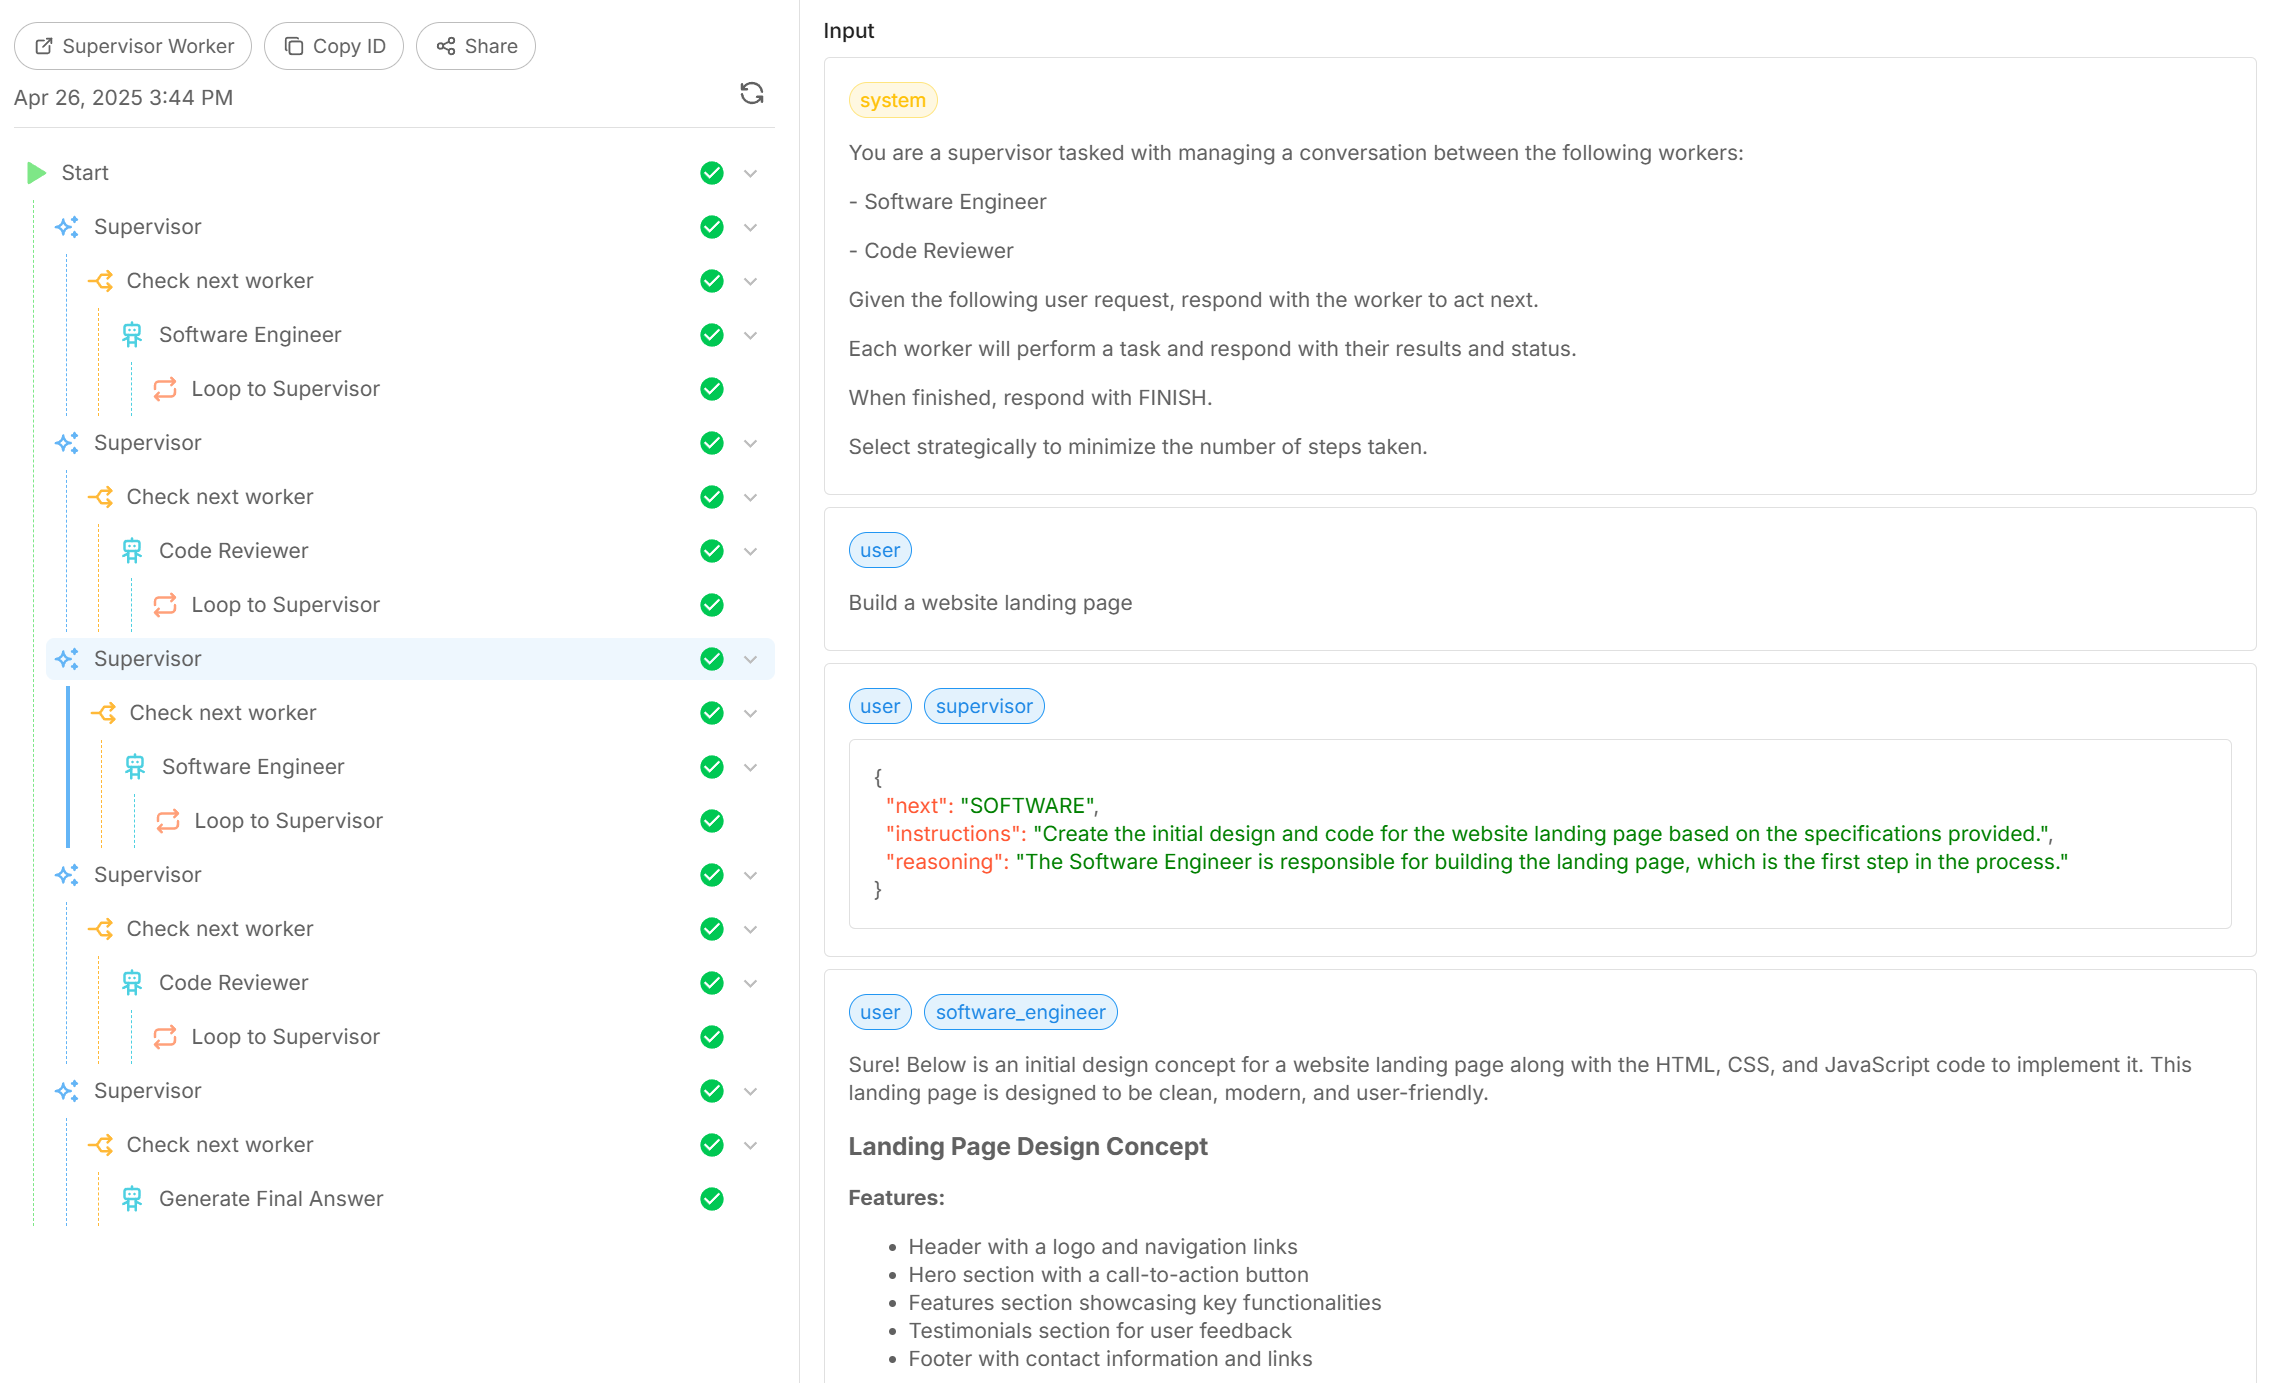Click the green success check on the Start row
The image size is (2275, 1383).
711,172
